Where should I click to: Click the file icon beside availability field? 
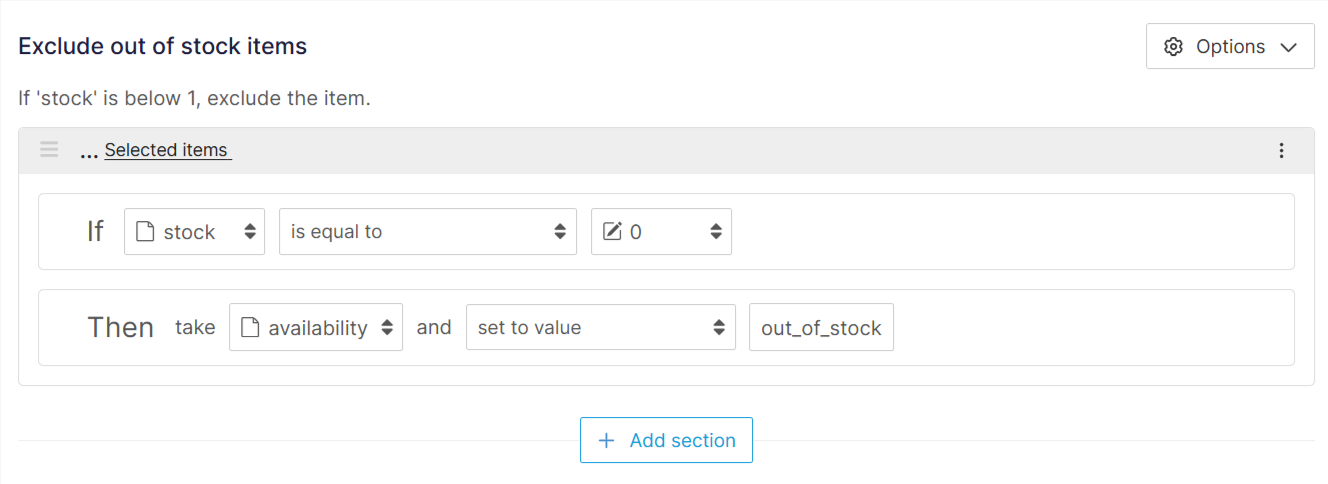coord(250,328)
